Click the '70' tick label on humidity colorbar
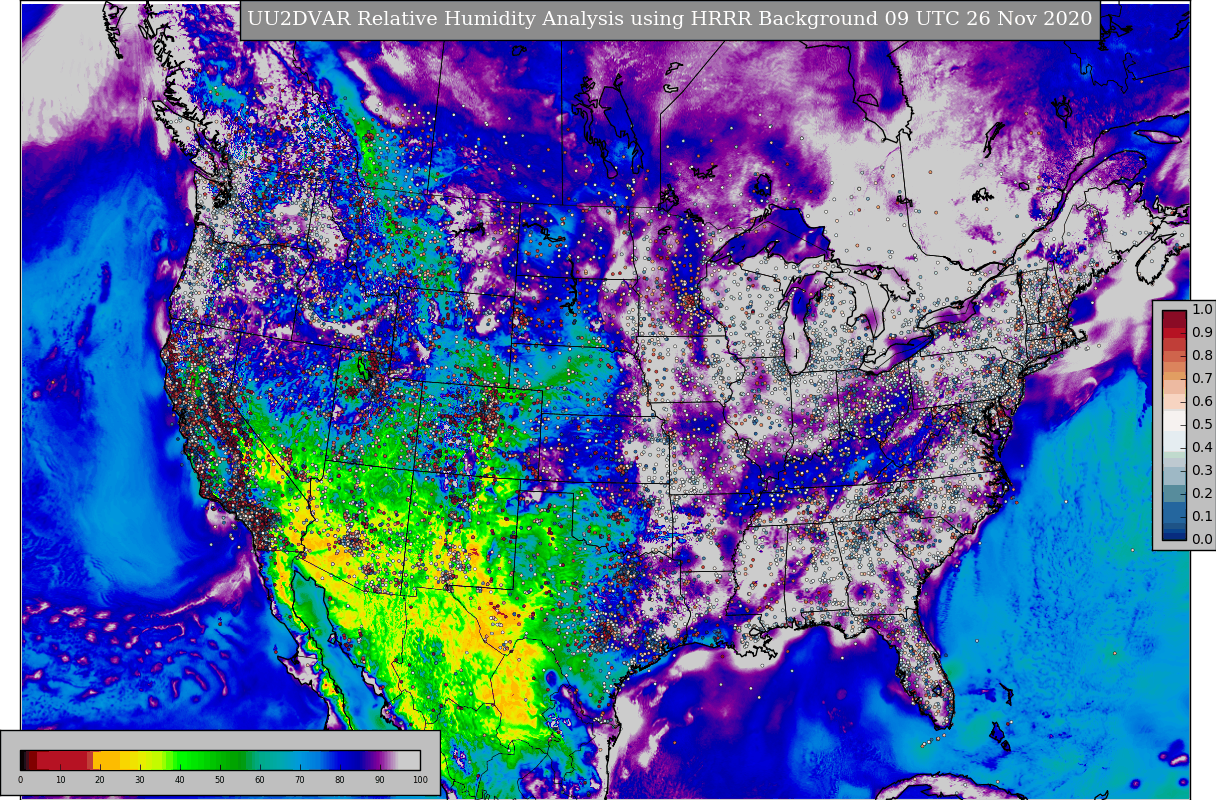Screen dimensions: 1216x800 click(300, 780)
